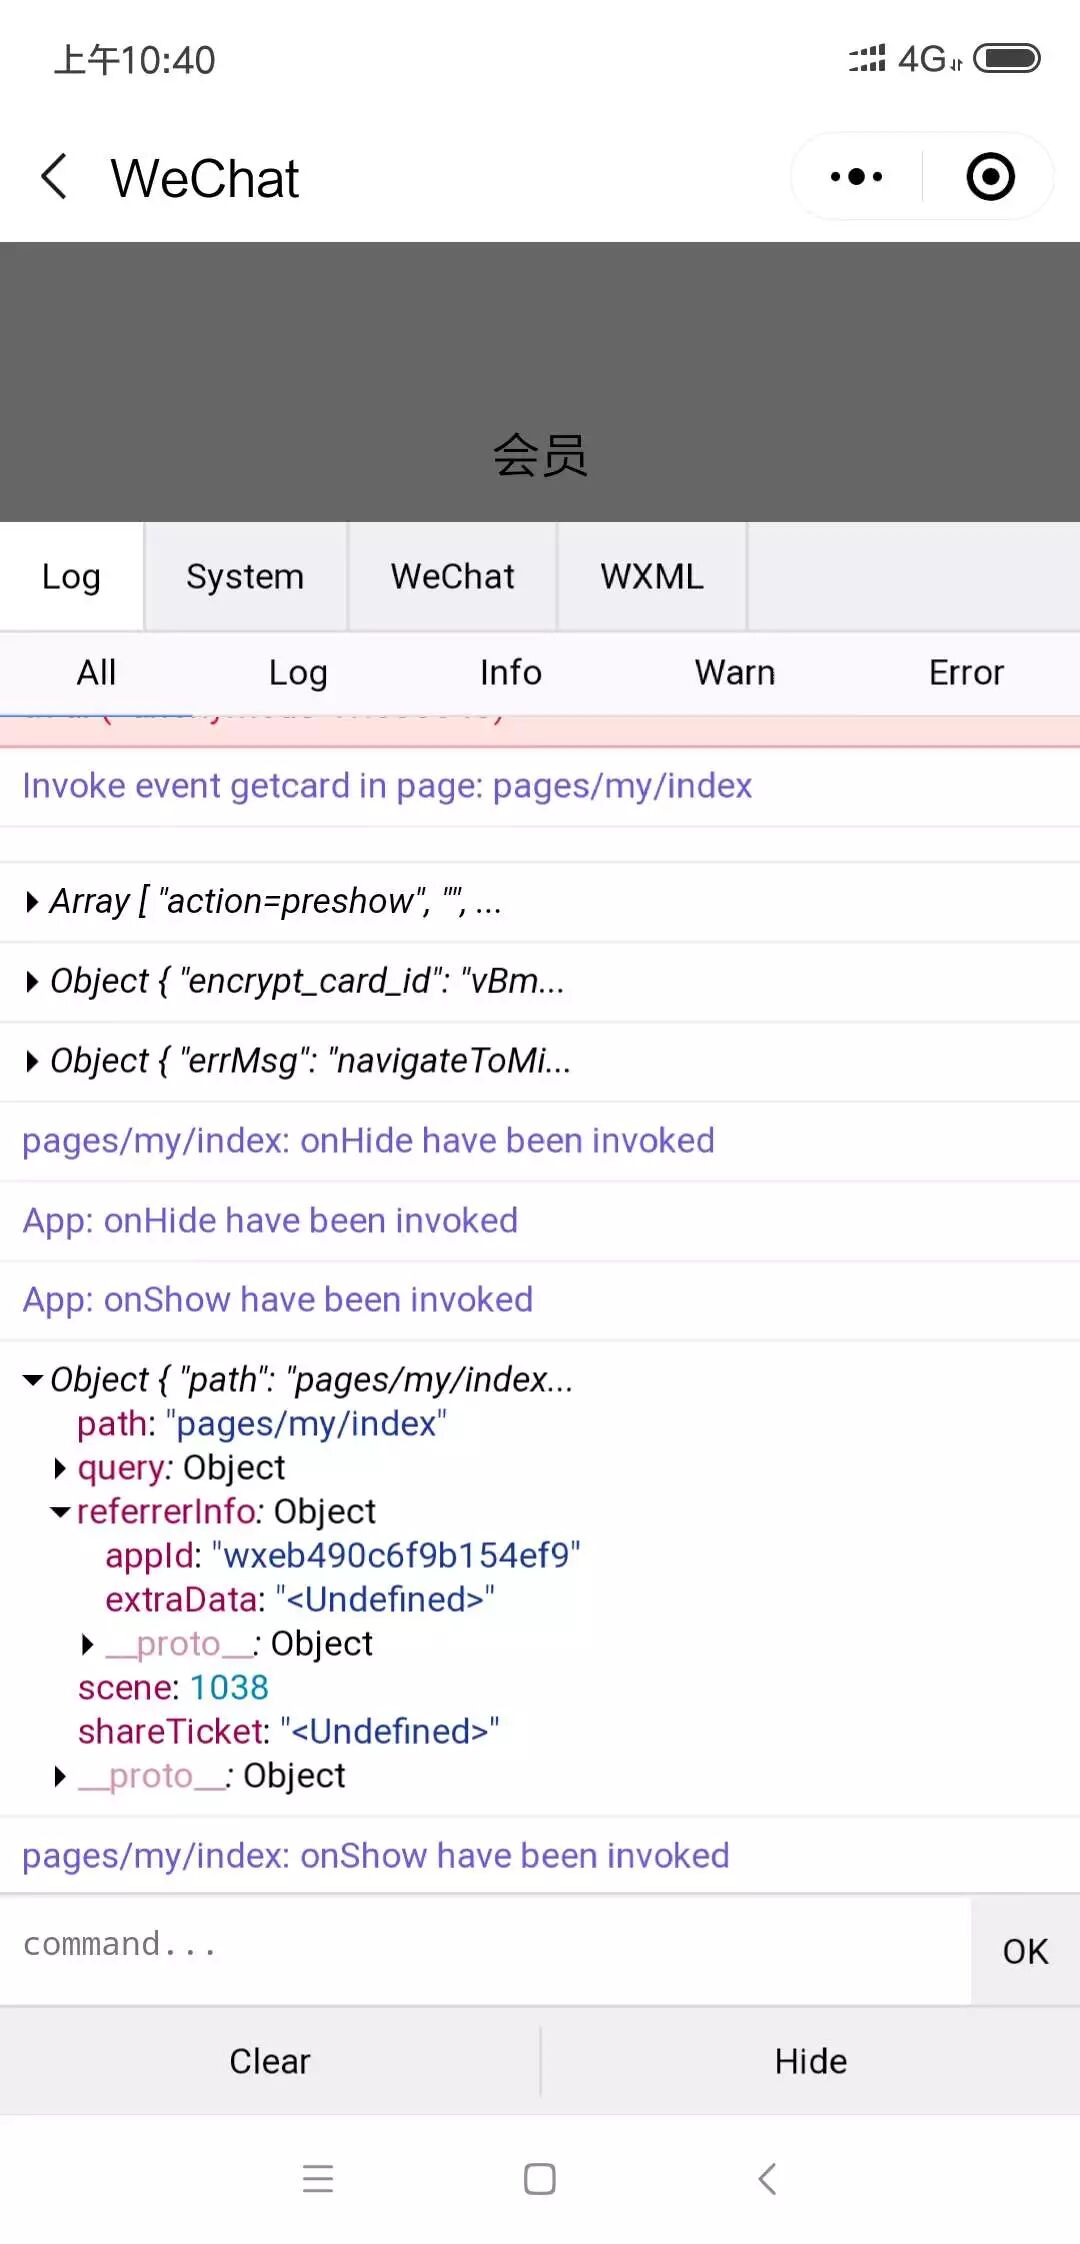Tap the circular close mini-program icon

(x=990, y=177)
